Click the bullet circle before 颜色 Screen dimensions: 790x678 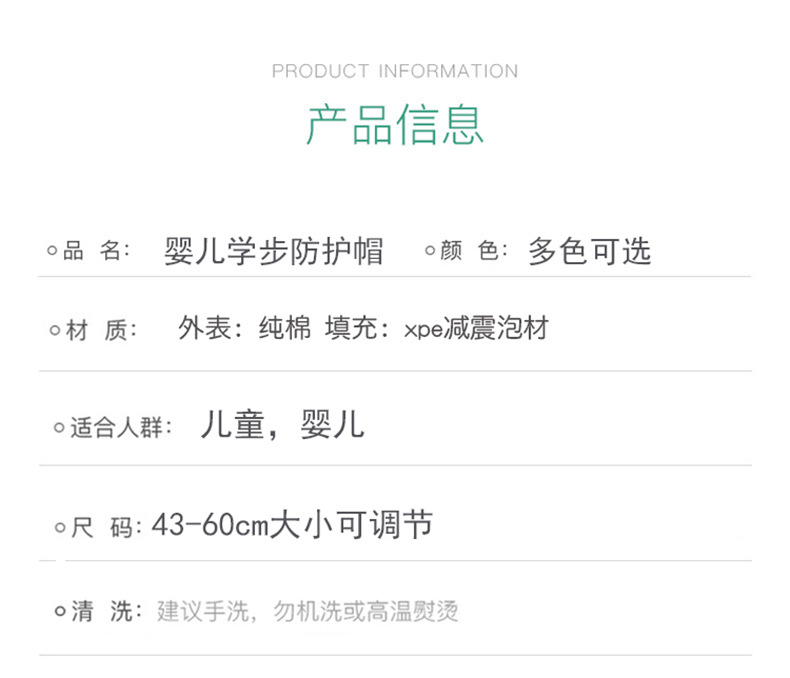[430, 251]
